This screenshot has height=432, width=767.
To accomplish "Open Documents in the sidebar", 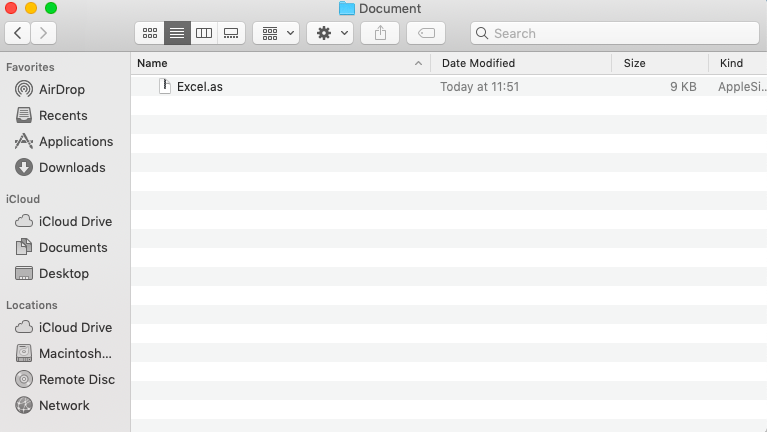I will click(73, 248).
